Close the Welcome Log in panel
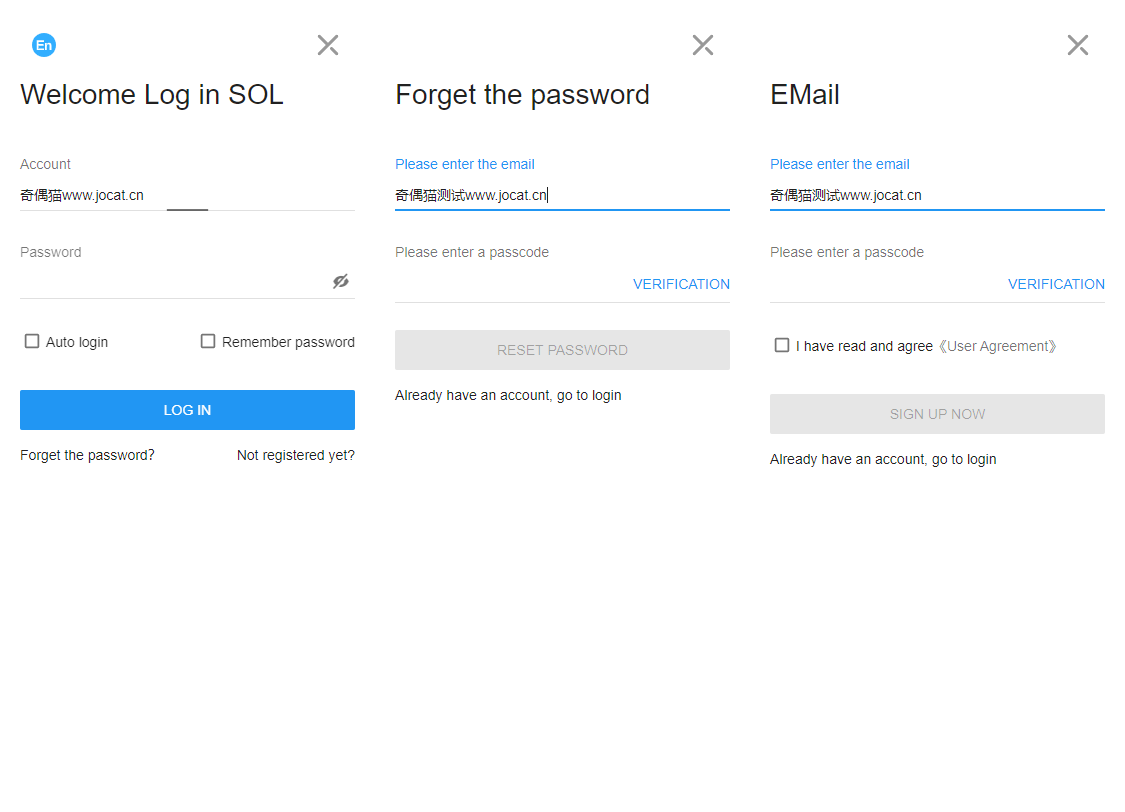 coord(328,45)
